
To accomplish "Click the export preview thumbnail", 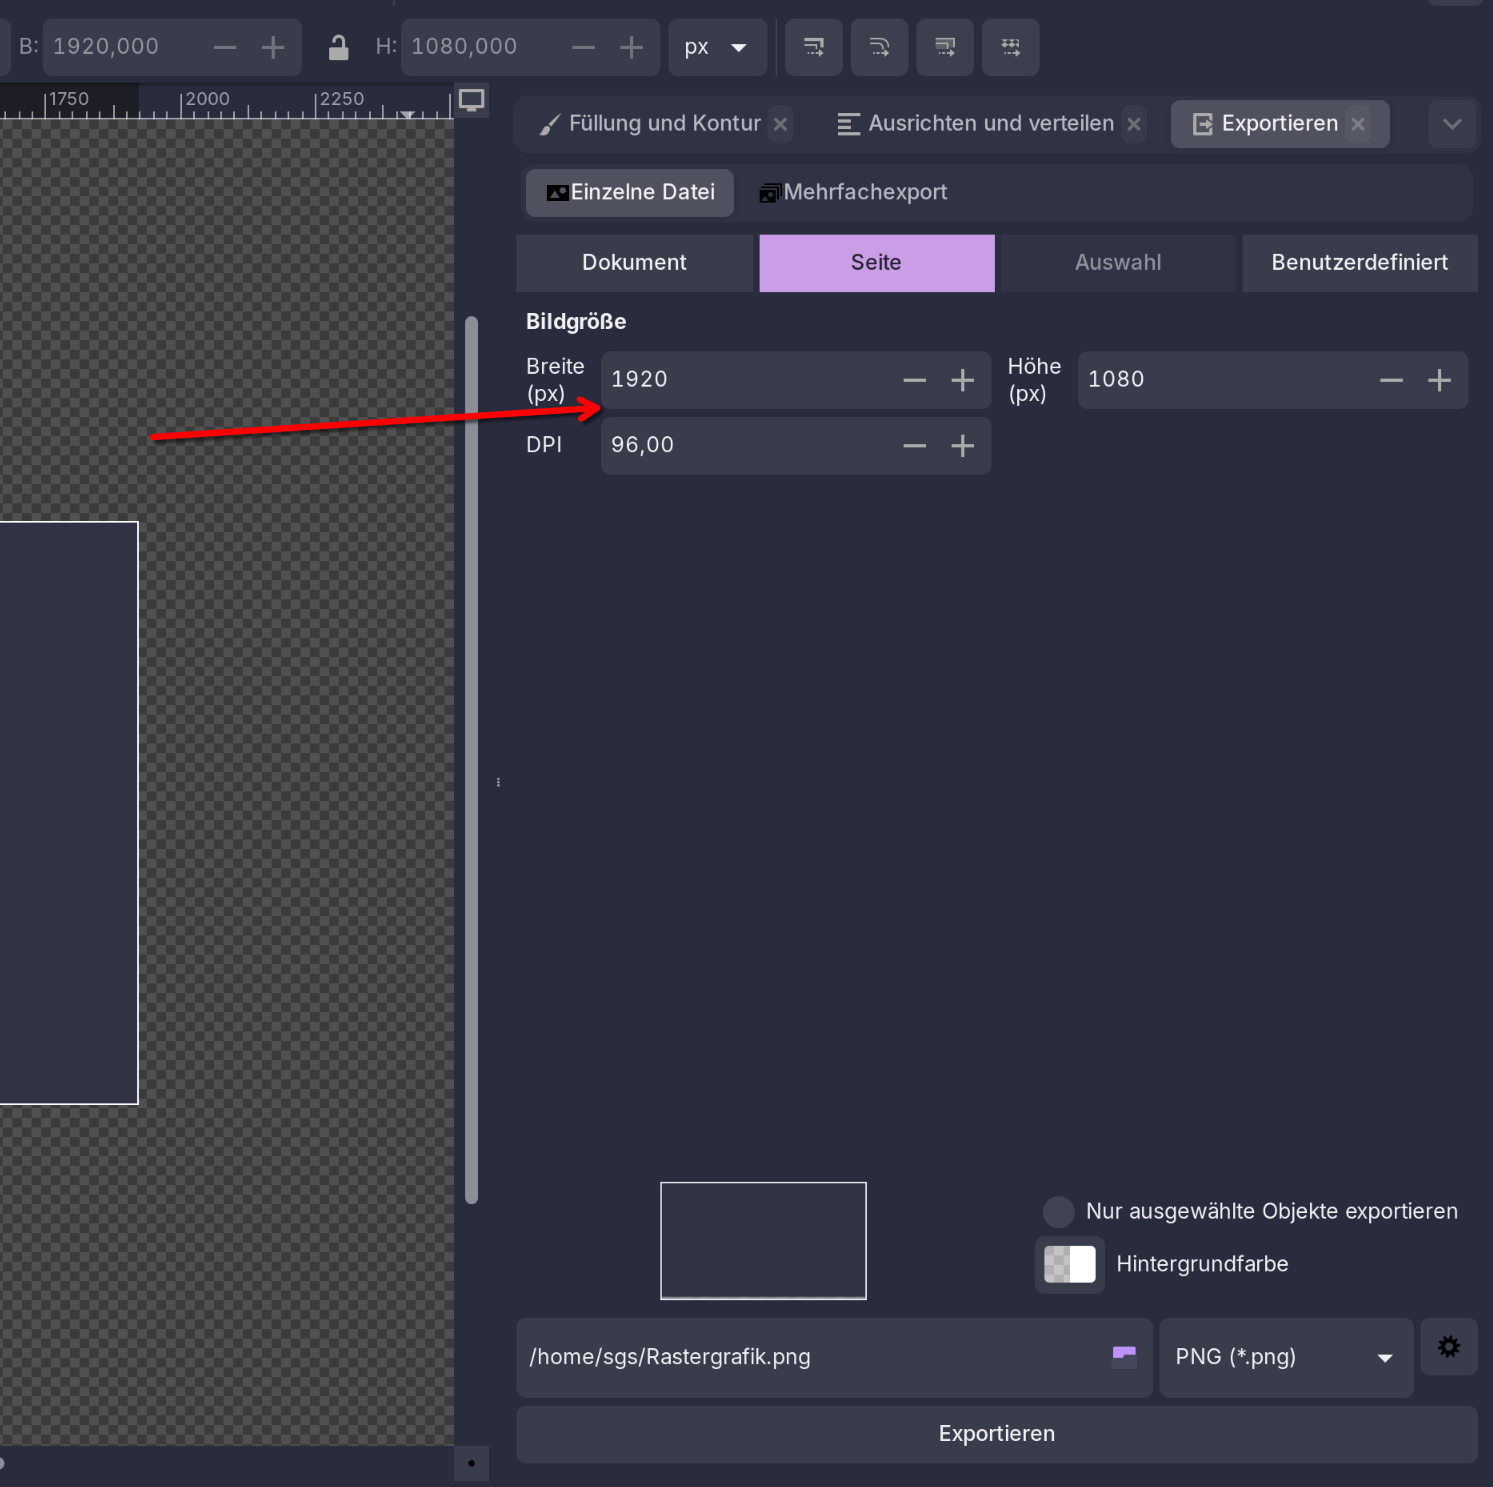I will pyautogui.click(x=763, y=1241).
